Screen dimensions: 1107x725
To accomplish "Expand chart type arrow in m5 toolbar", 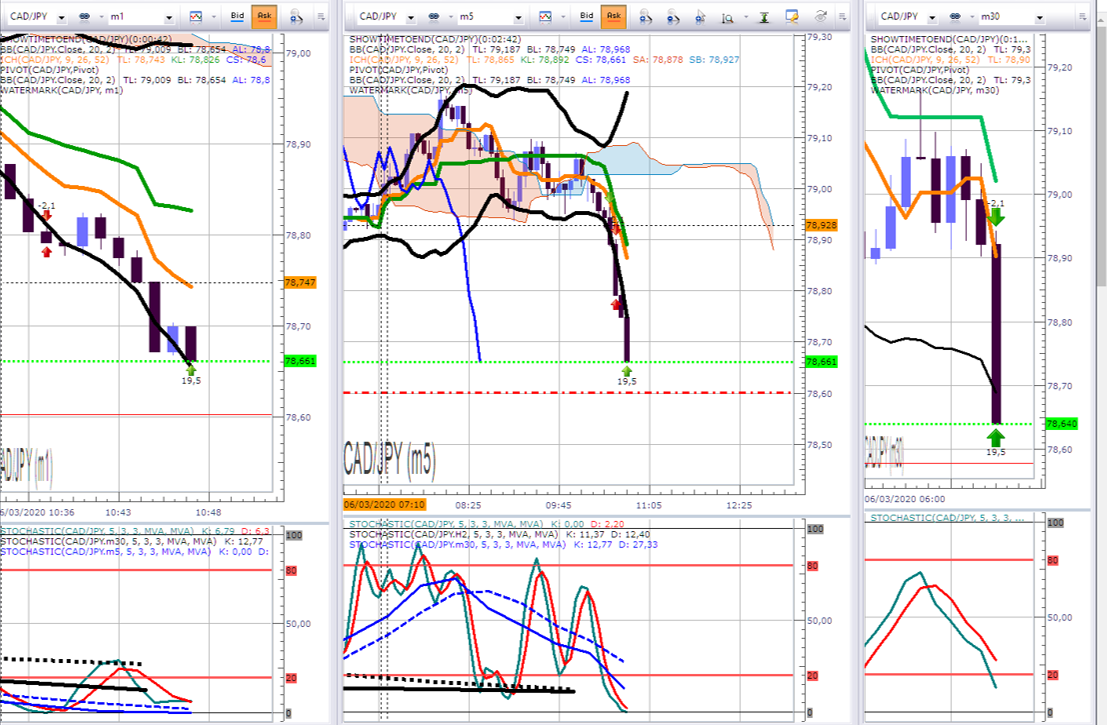I will [x=563, y=16].
